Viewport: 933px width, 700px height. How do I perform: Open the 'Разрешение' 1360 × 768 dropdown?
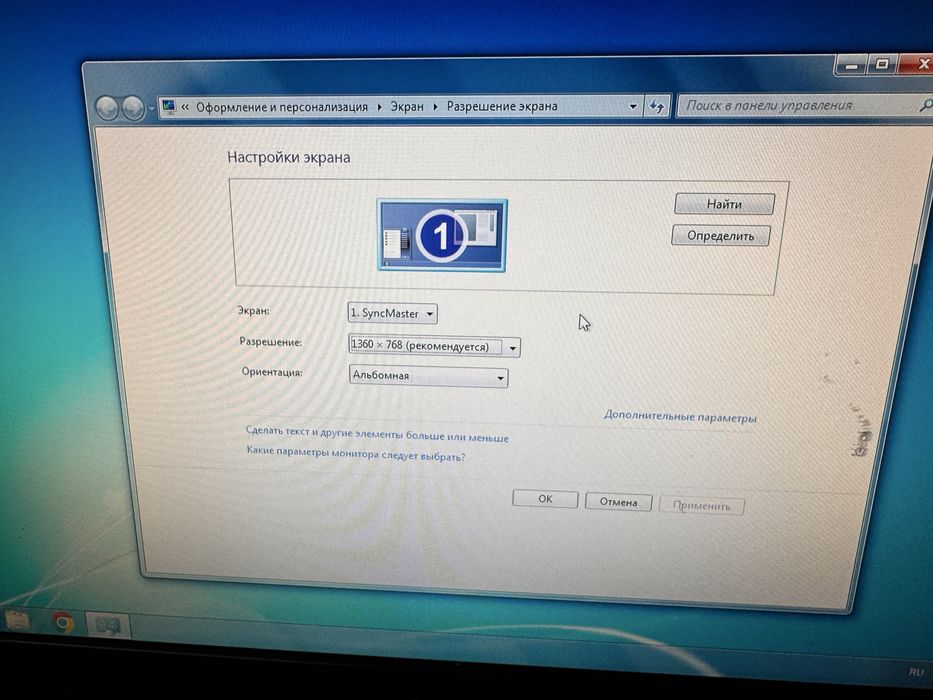[434, 346]
